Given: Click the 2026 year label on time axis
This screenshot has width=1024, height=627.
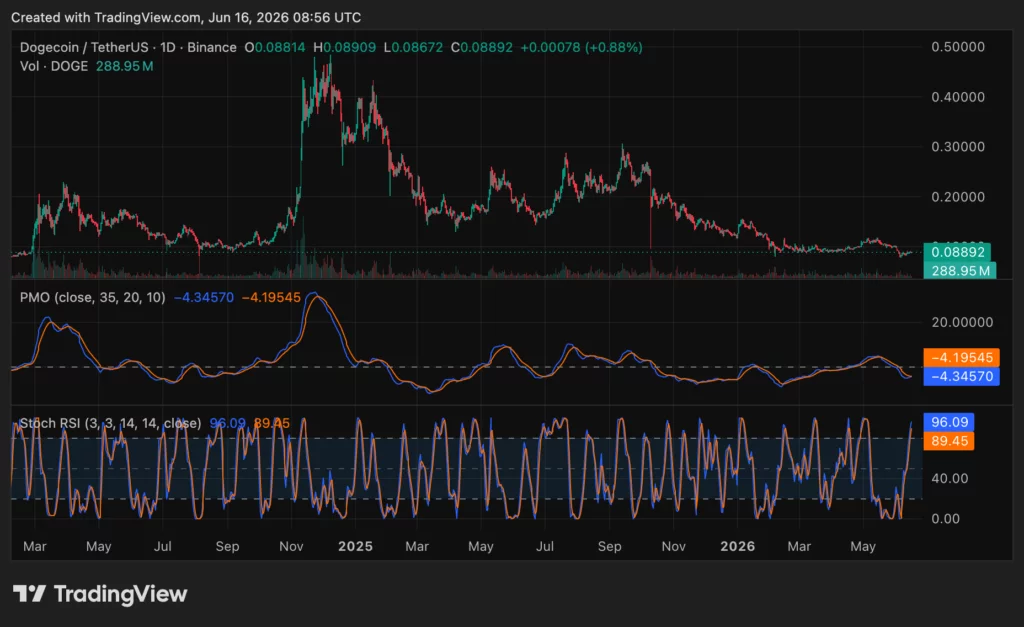Looking at the screenshot, I should (737, 546).
